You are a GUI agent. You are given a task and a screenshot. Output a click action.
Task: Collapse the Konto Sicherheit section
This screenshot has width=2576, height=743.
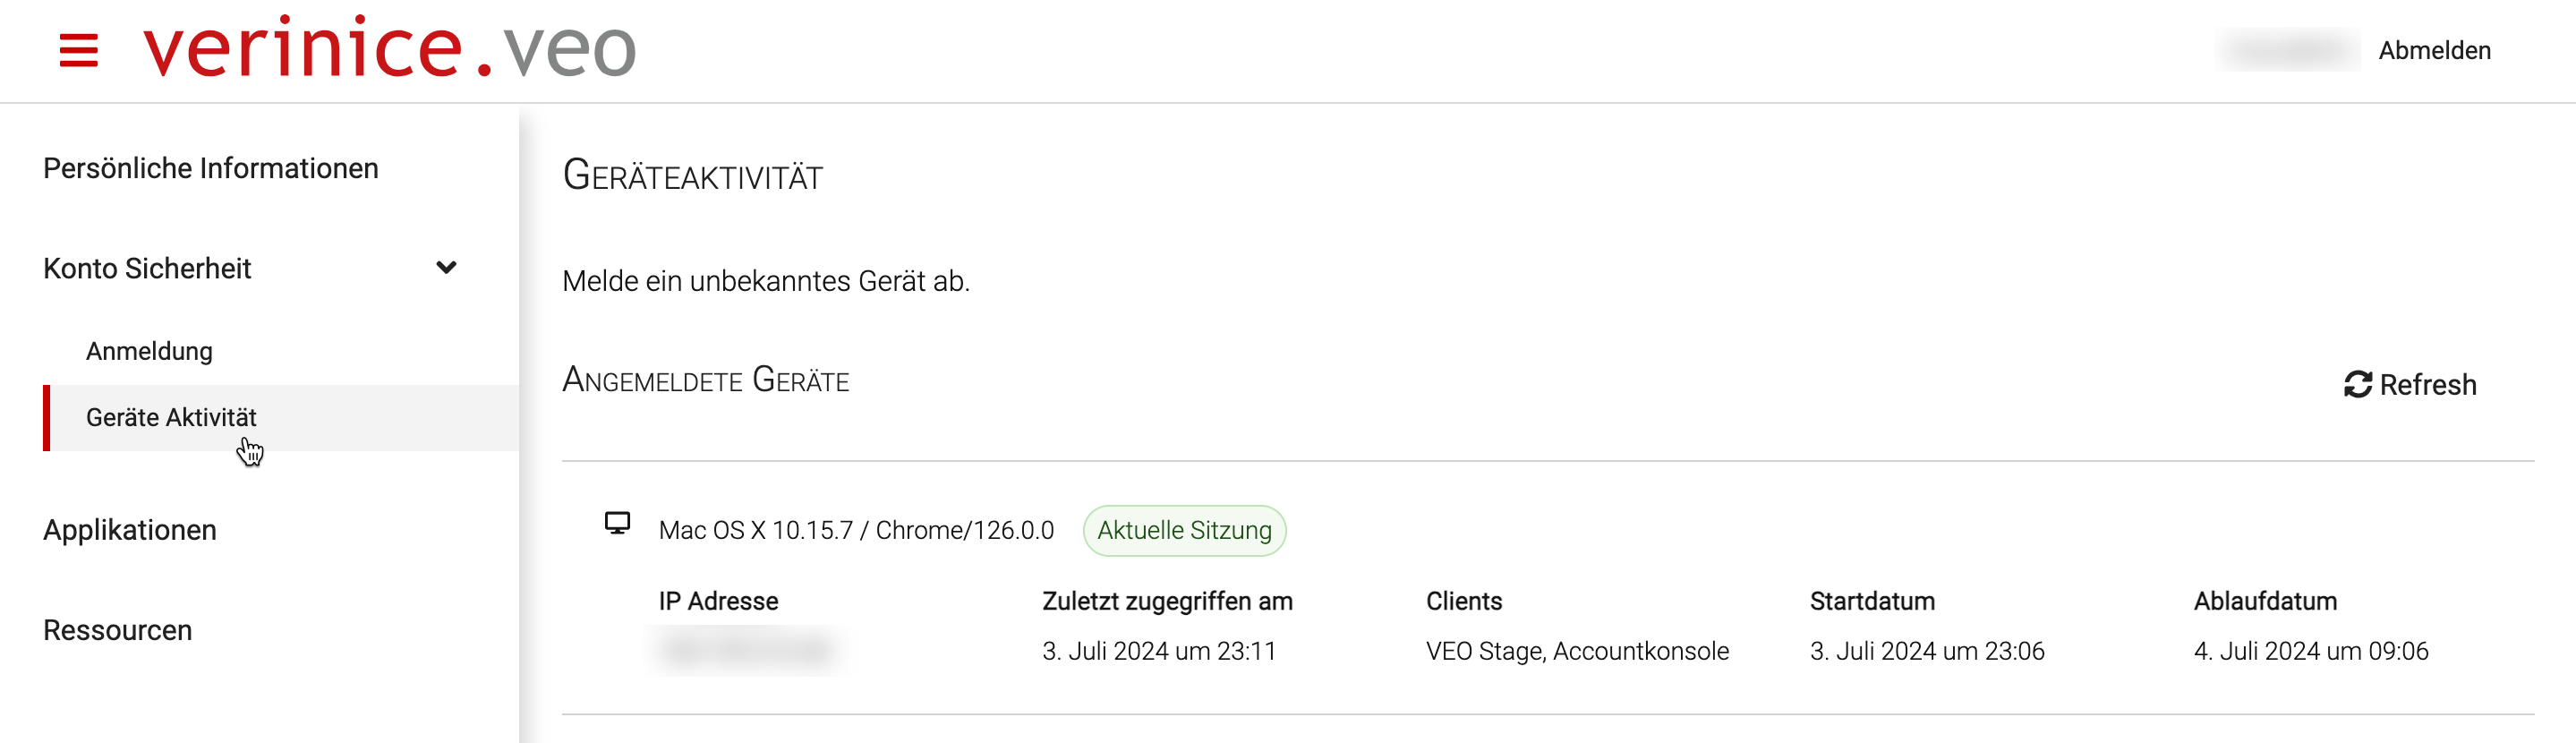coord(447,268)
